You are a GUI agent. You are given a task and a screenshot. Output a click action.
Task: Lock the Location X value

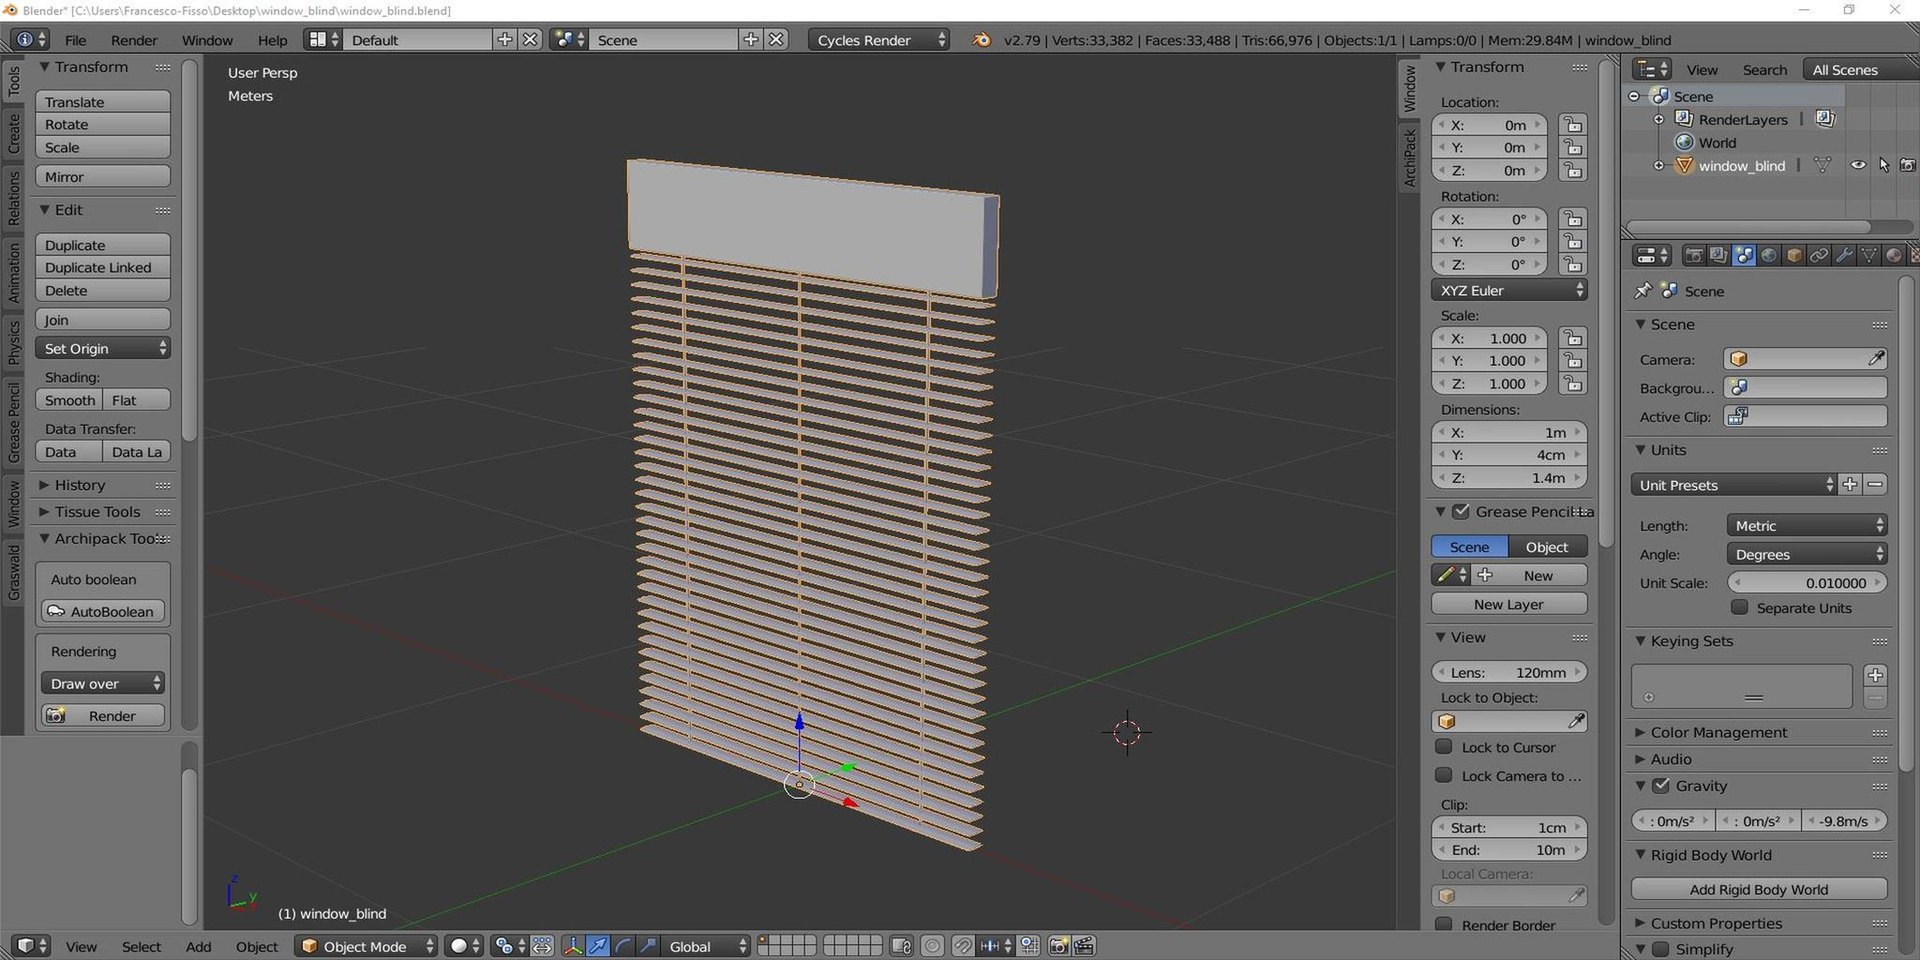[x=1573, y=125]
